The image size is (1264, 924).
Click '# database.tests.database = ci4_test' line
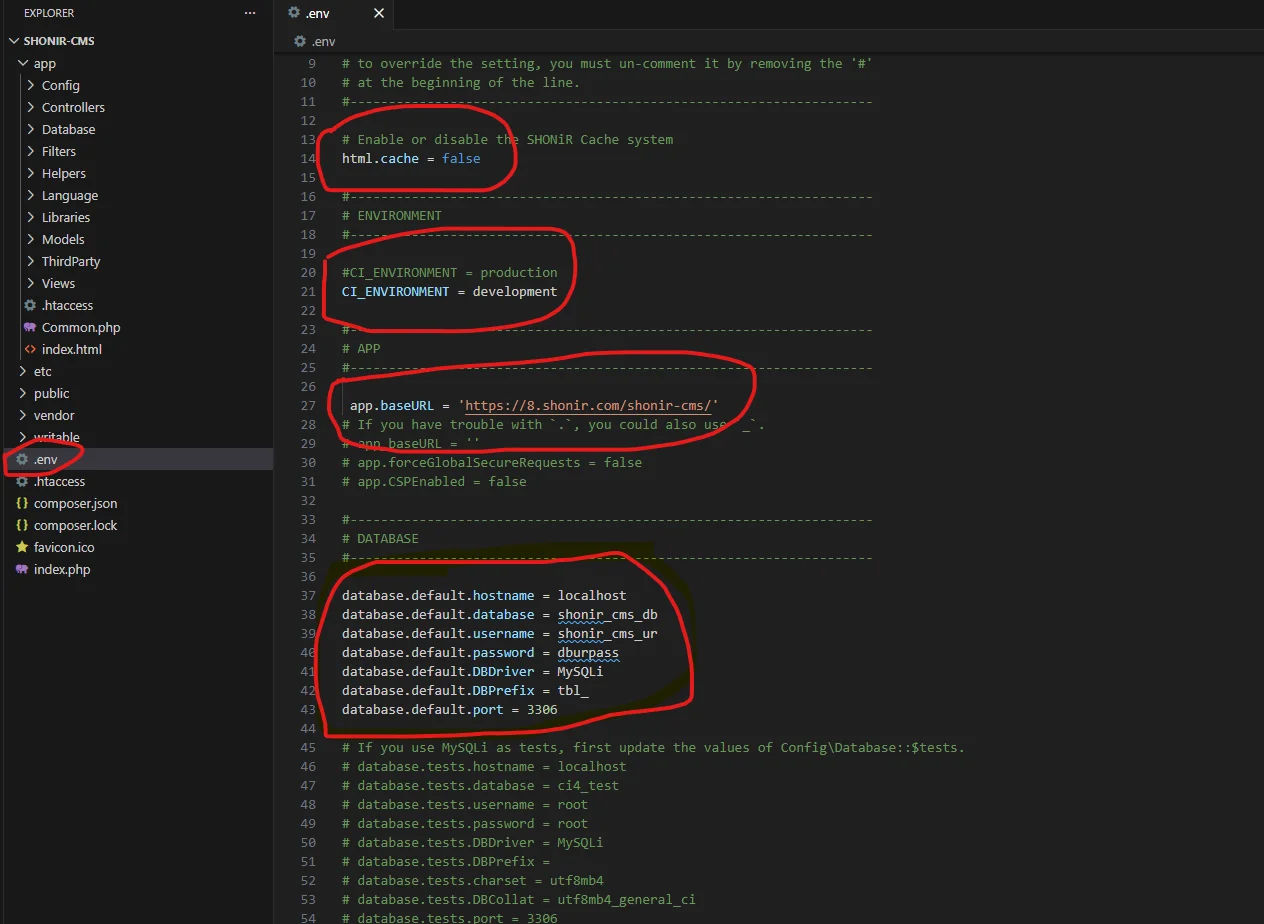point(480,785)
